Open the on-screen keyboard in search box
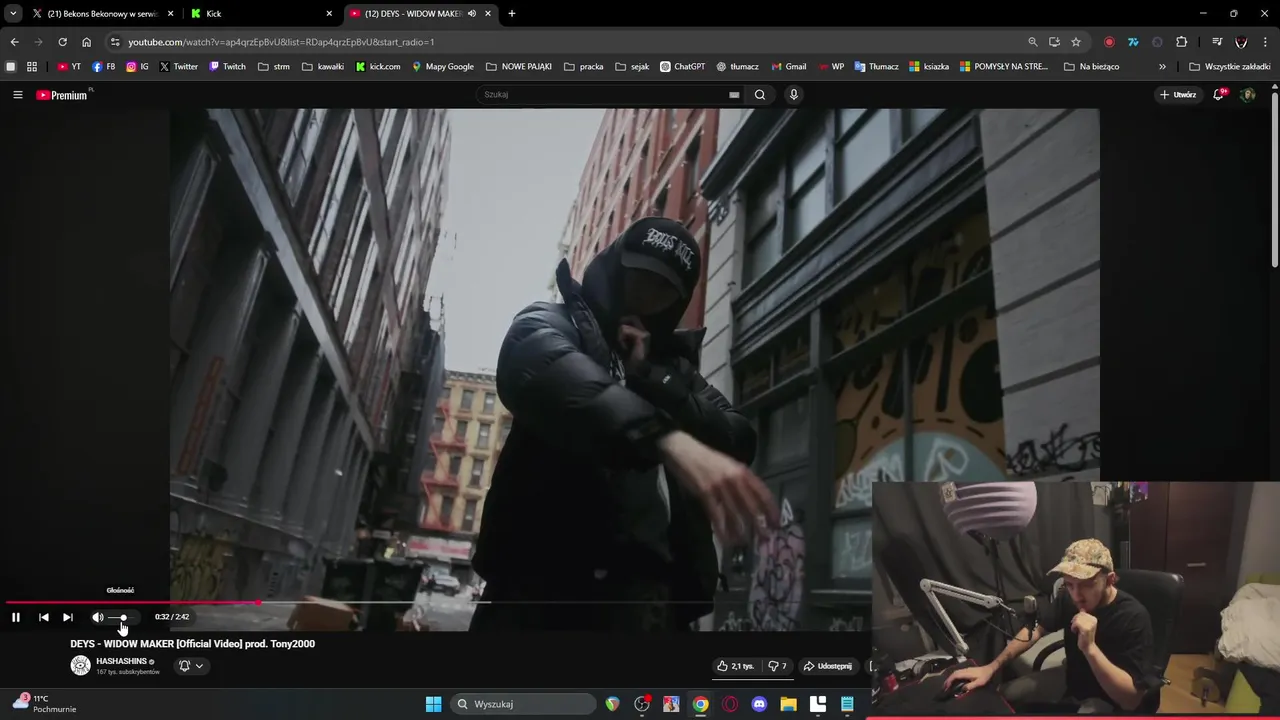The width and height of the screenshot is (1280, 720). [734, 95]
